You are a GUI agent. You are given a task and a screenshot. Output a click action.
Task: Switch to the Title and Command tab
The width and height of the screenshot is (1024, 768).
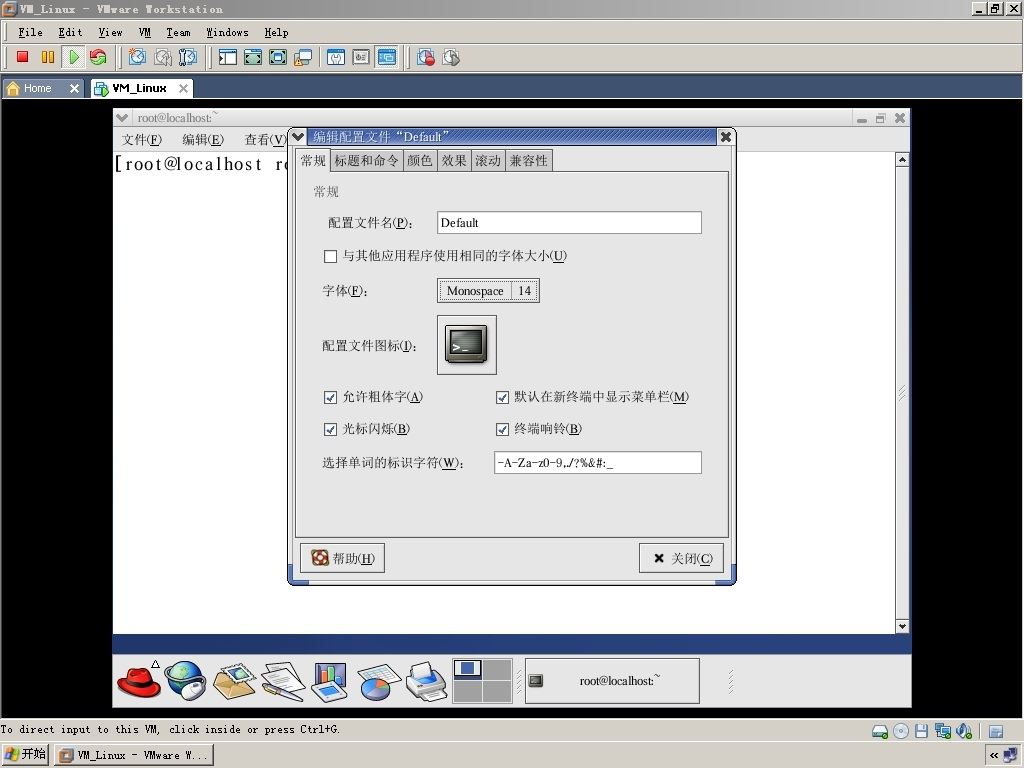(366, 161)
